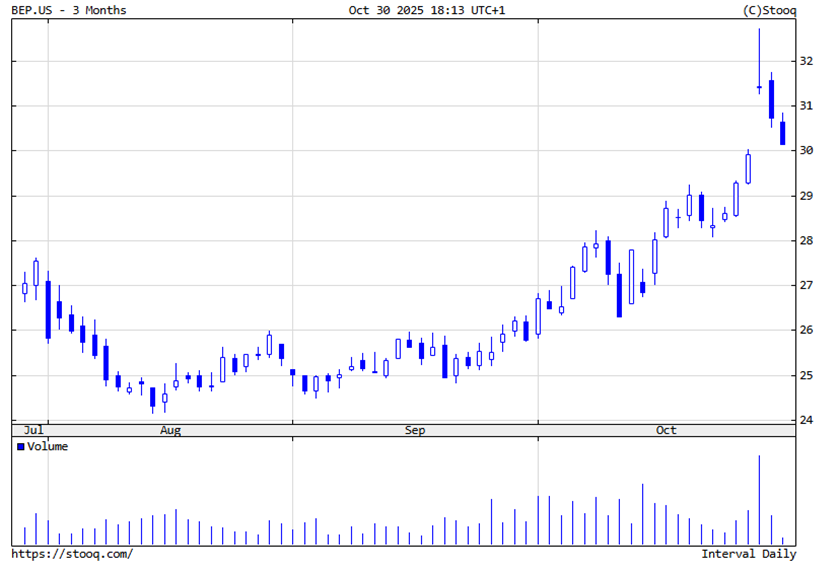Click the first candlestick on the left
The image size is (840, 572).
click(25, 288)
